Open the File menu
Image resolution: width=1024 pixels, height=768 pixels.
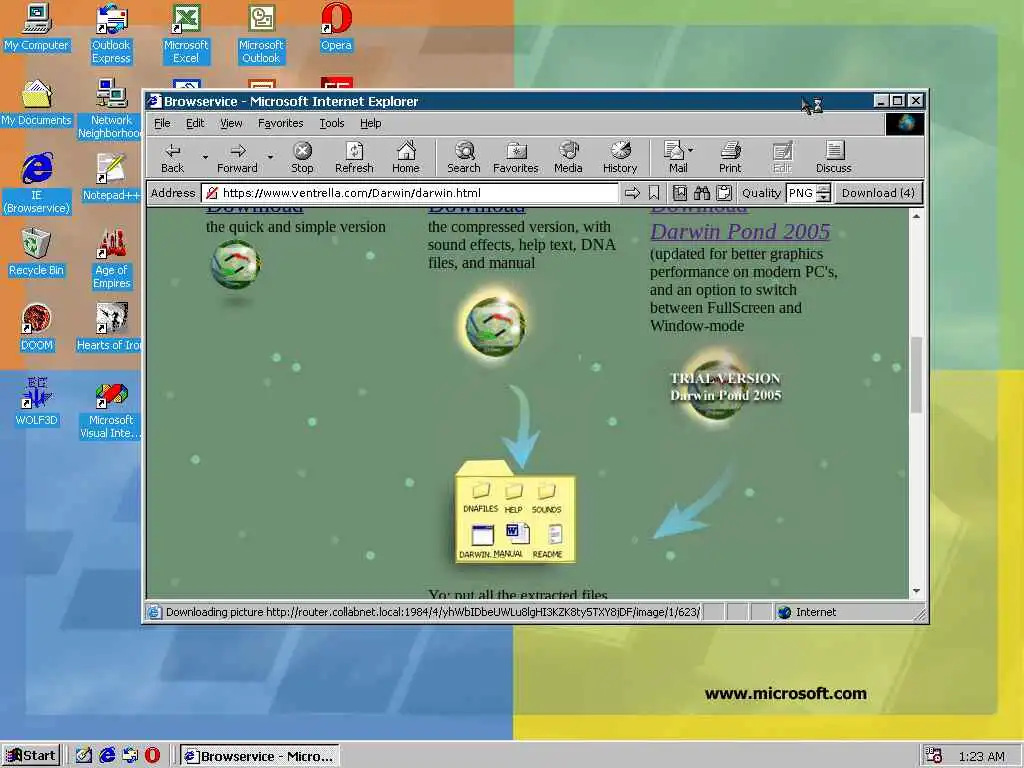(162, 123)
